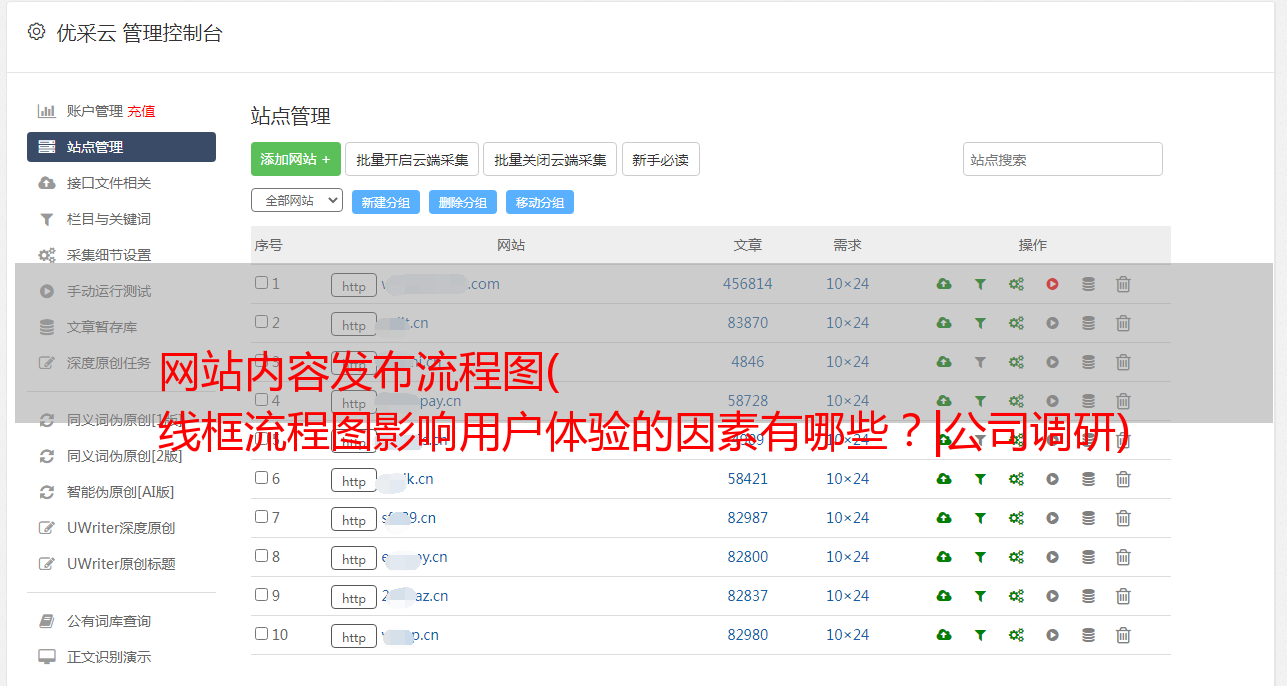Click the red run-test play icon in row 1

click(1052, 284)
